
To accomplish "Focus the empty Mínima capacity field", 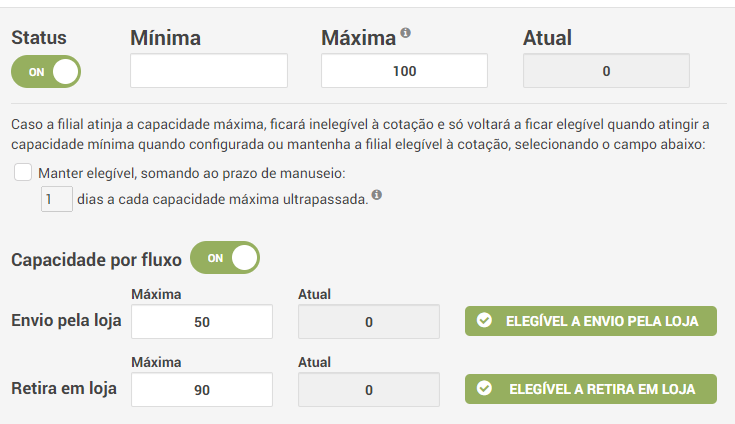I will (x=209, y=71).
